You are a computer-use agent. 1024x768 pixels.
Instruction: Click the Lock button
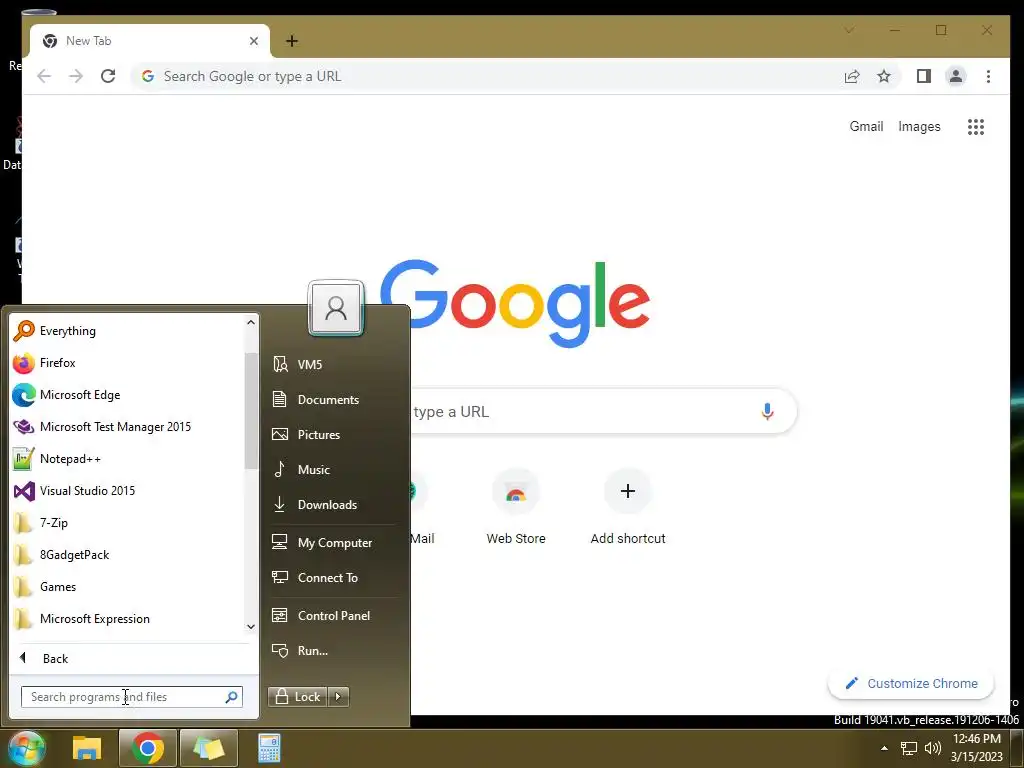point(297,697)
